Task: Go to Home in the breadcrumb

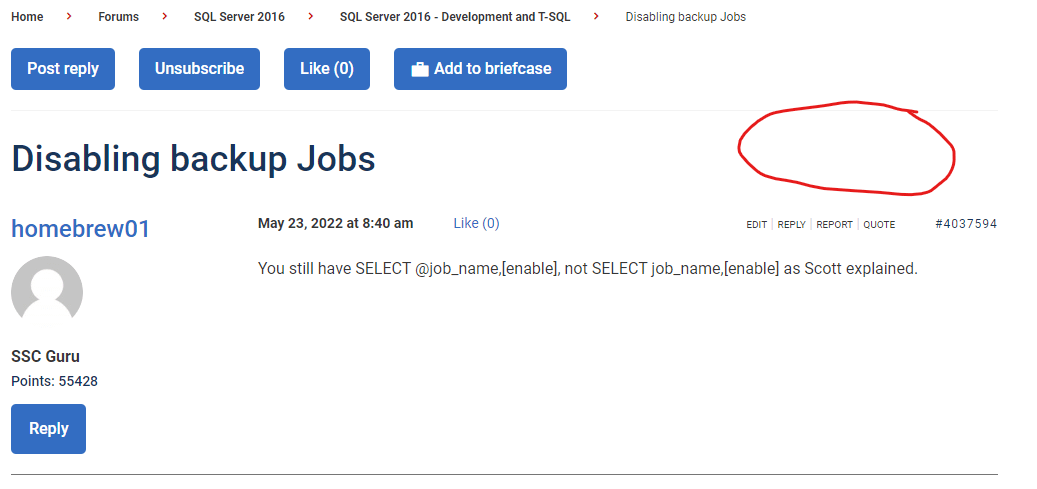Action: tap(27, 17)
